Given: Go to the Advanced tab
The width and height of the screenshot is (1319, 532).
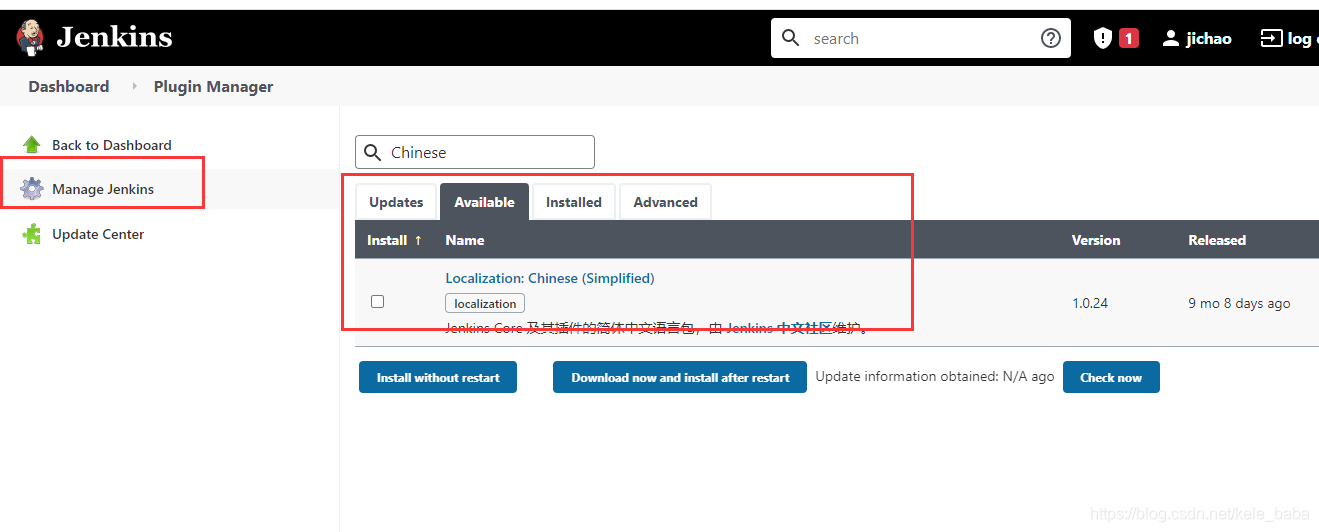Looking at the screenshot, I should tap(665, 202).
